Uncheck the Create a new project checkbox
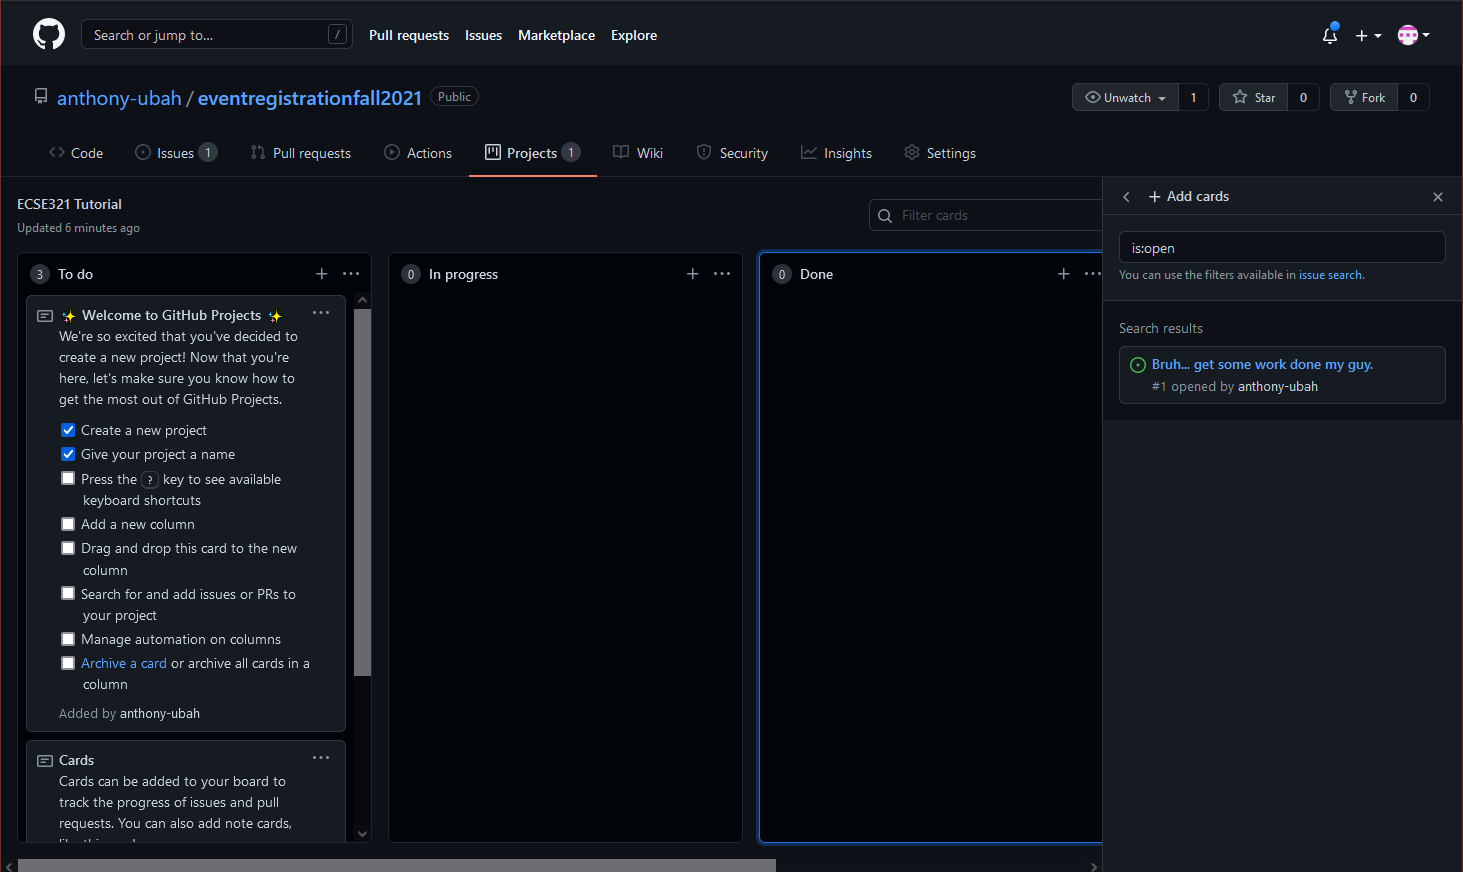The height and width of the screenshot is (872, 1463). pyautogui.click(x=68, y=430)
